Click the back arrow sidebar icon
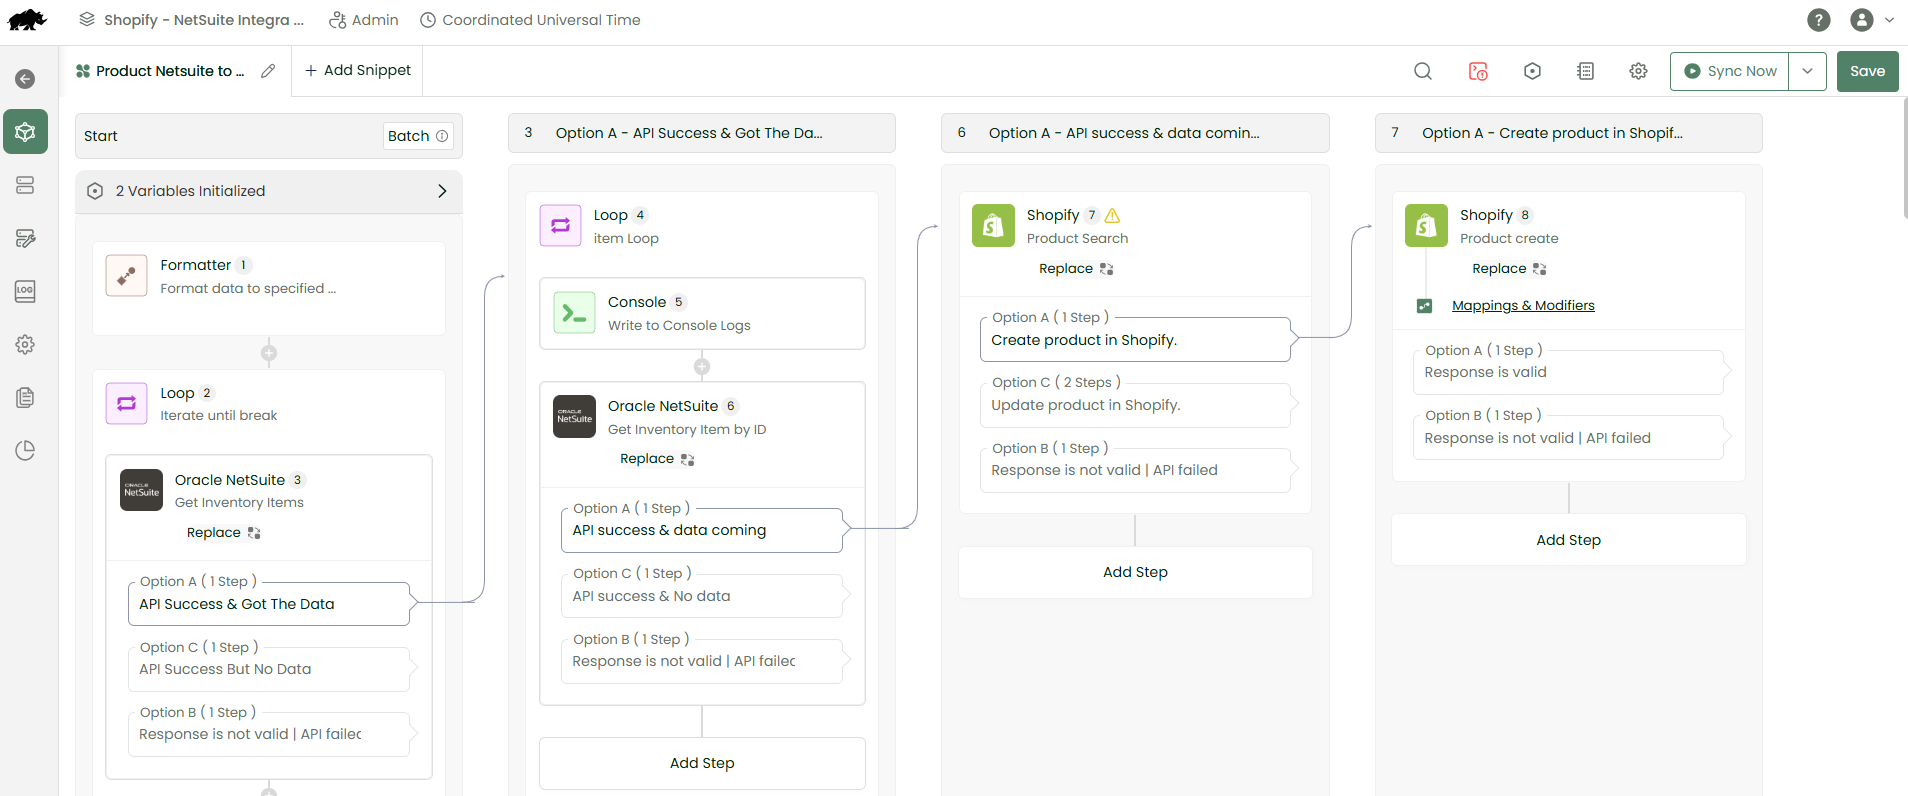Viewport: 1908px width, 796px height. 26,79
